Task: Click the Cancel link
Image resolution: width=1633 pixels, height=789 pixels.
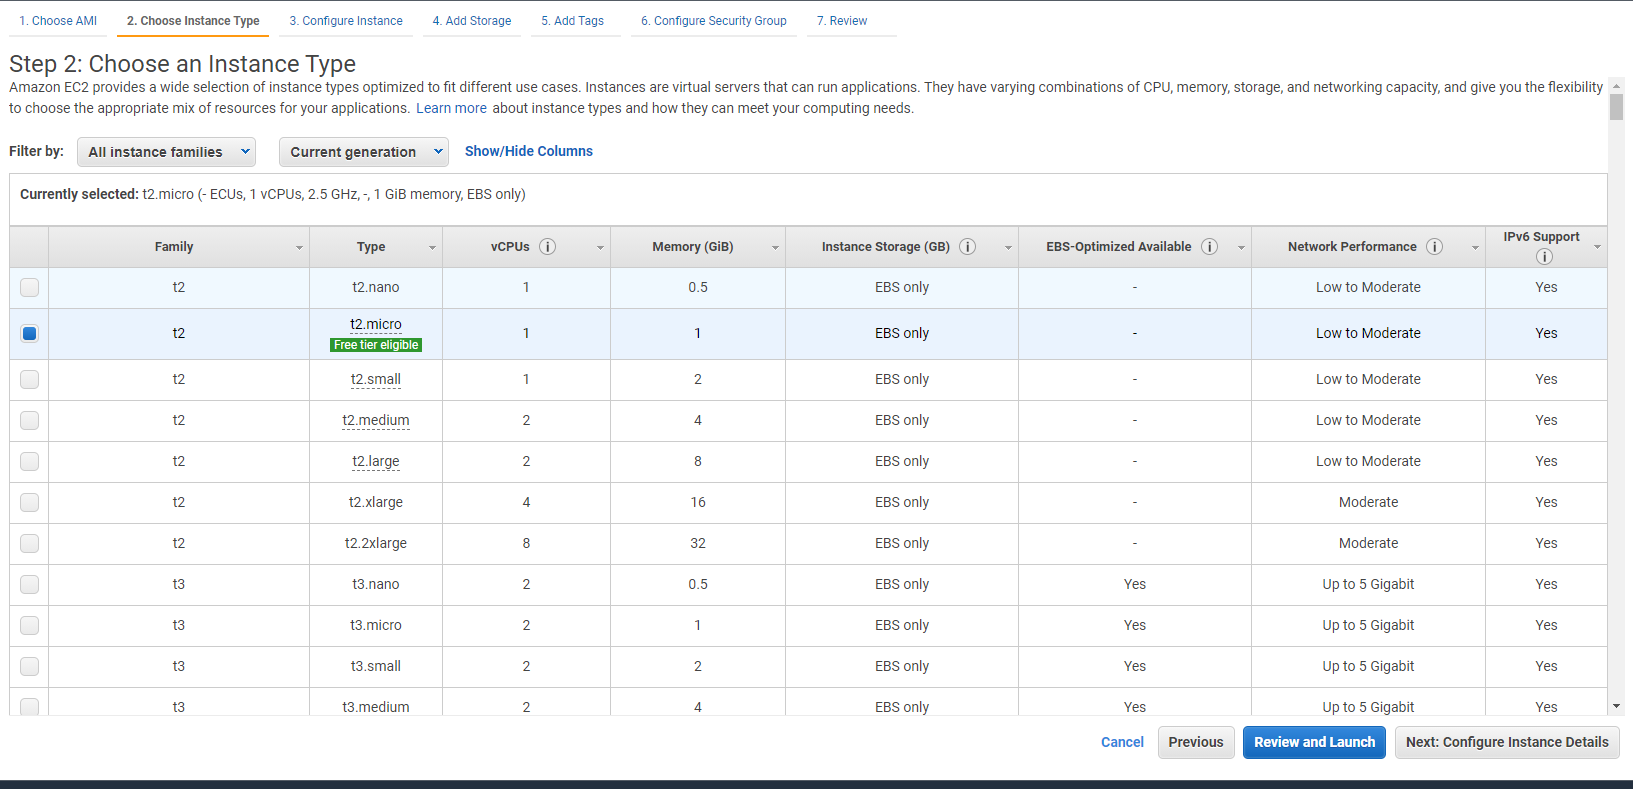Action: point(1122,742)
